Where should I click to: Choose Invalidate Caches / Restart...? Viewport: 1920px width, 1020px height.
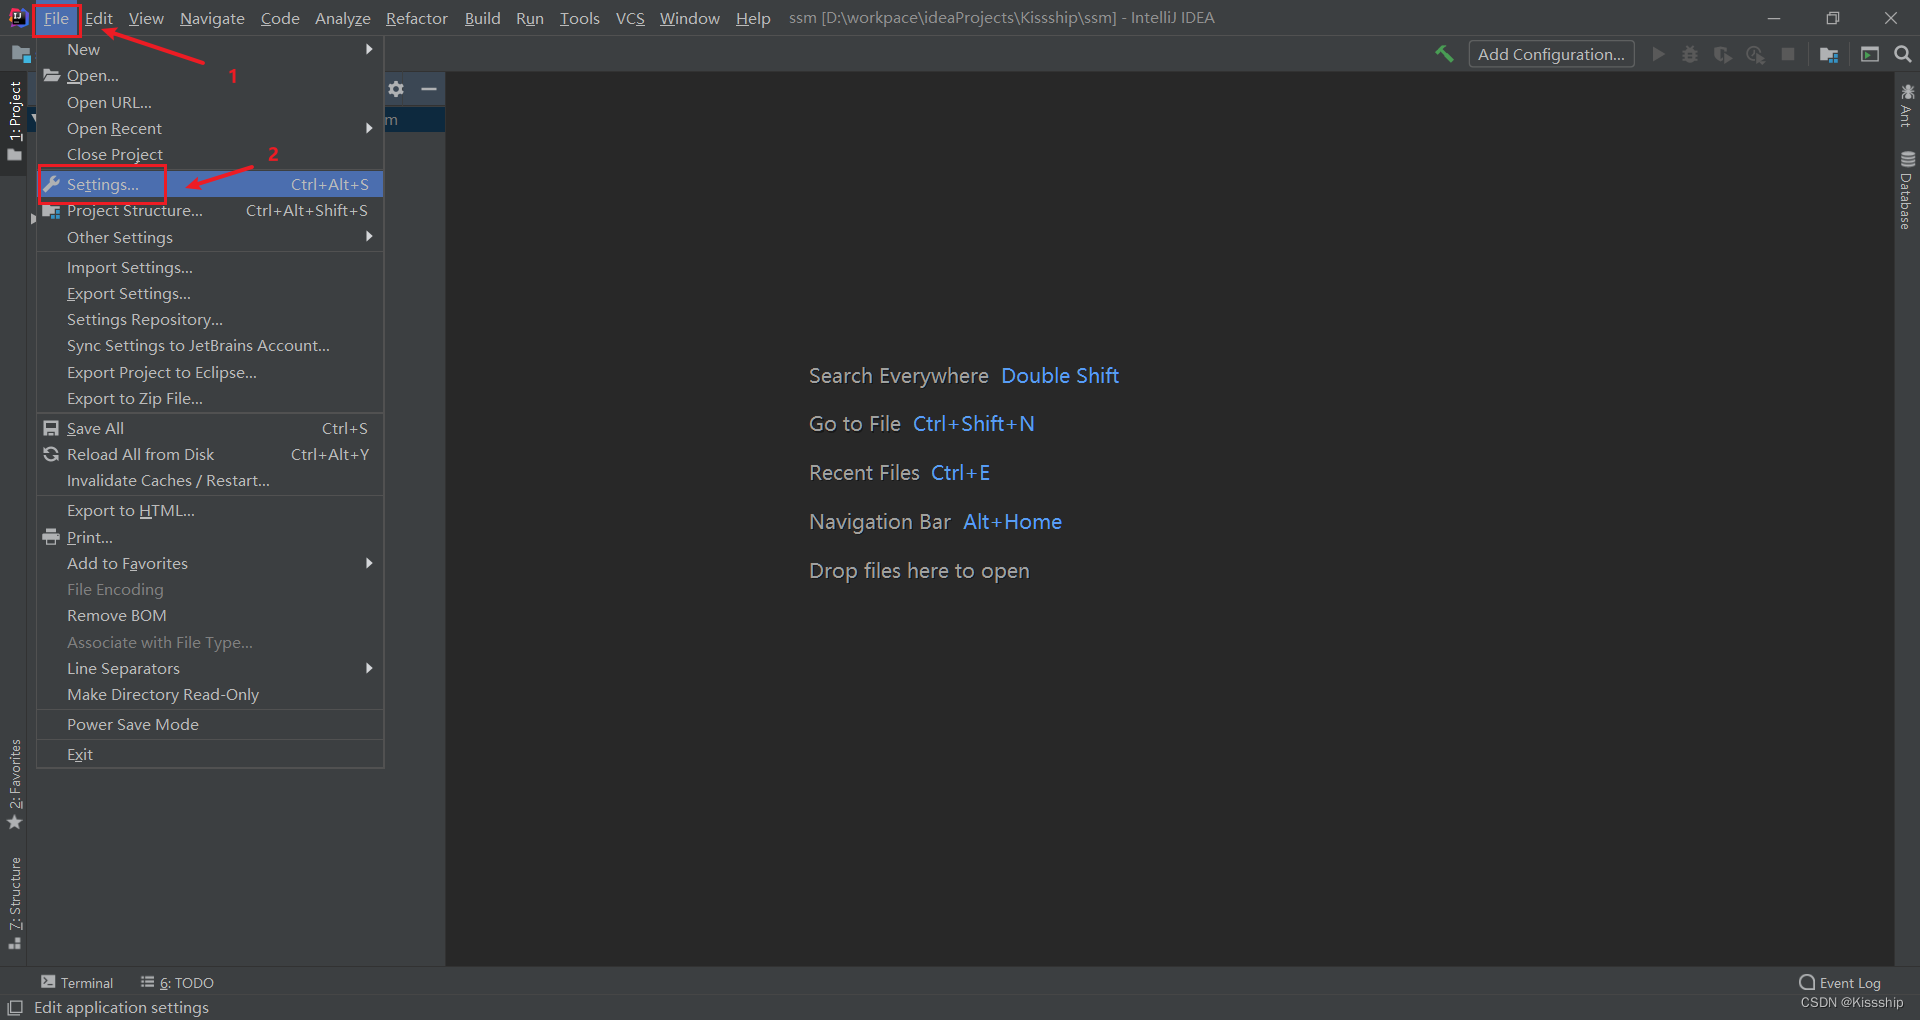[x=210, y=480]
